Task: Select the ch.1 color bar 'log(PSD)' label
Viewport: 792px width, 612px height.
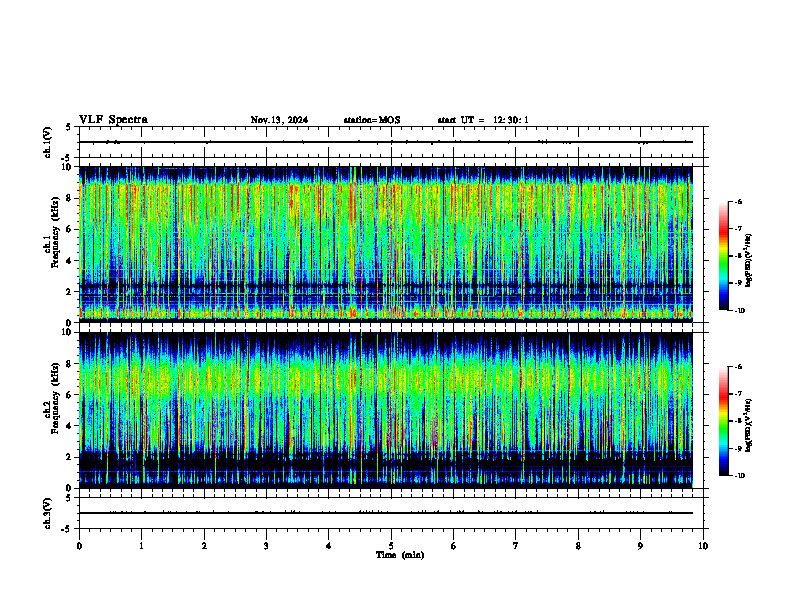Action: 749,260
